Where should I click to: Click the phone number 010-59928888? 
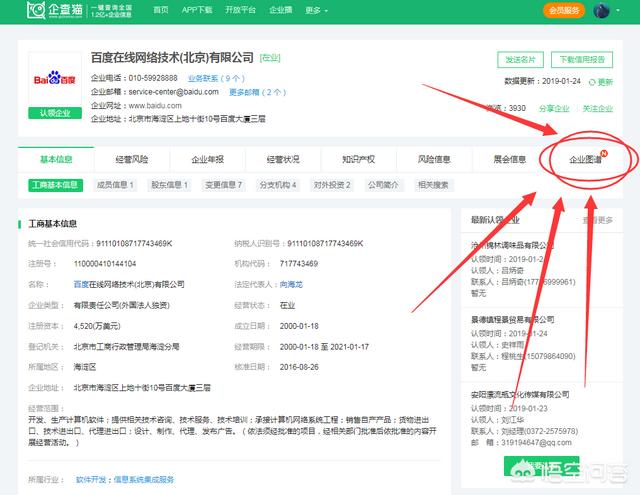tap(153, 78)
